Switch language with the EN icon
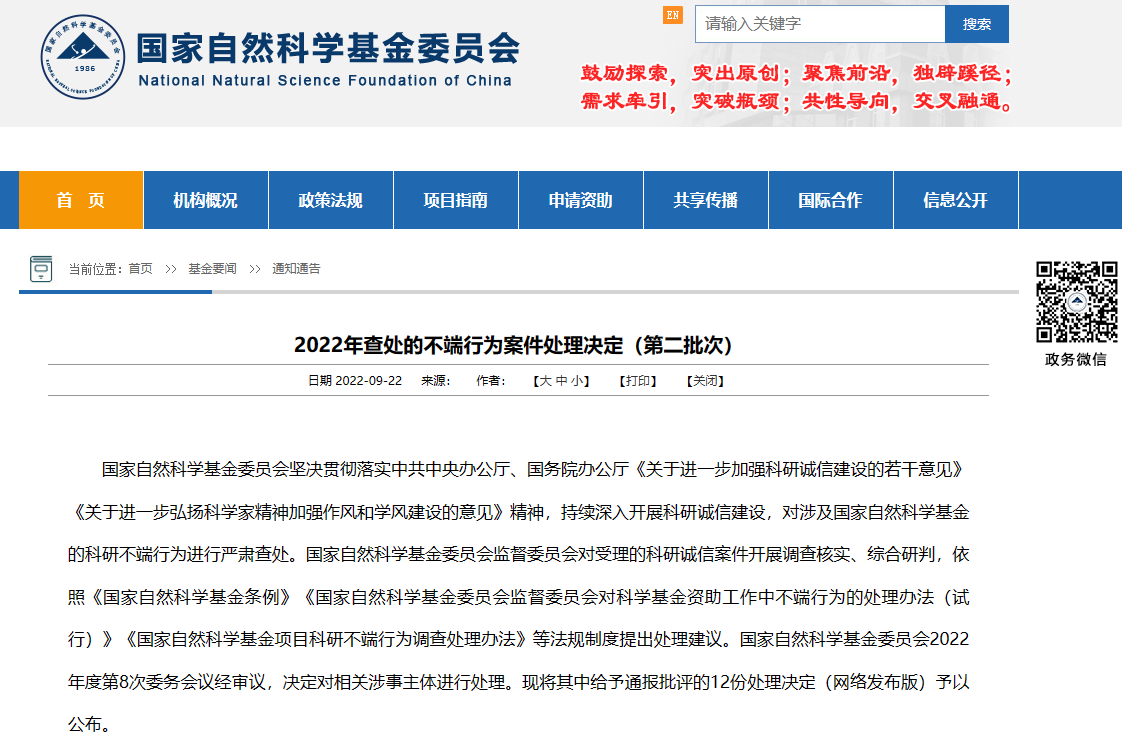 click(673, 15)
